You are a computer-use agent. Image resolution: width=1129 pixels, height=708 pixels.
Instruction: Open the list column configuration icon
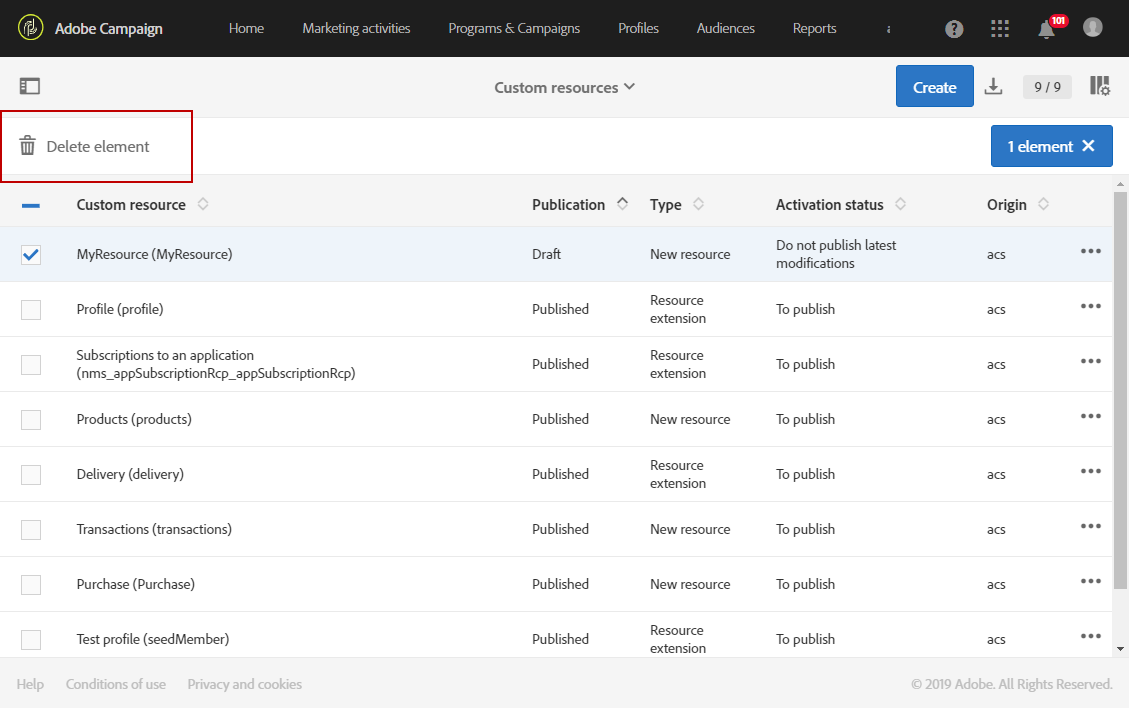tap(1100, 87)
